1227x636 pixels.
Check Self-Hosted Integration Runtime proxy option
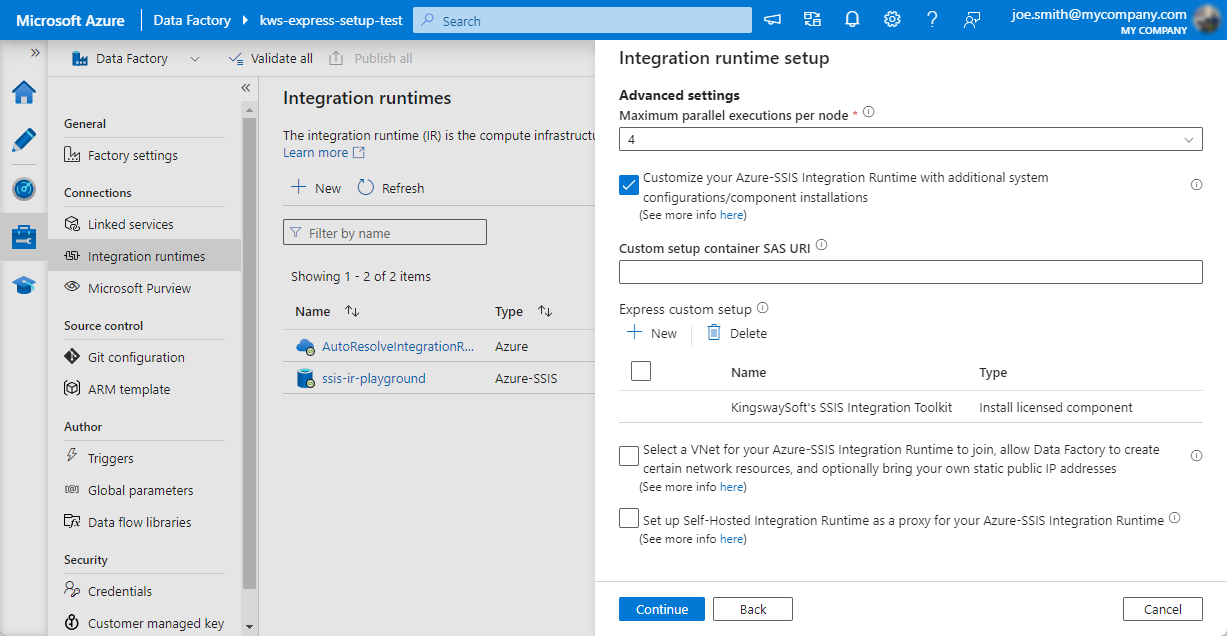click(629, 518)
